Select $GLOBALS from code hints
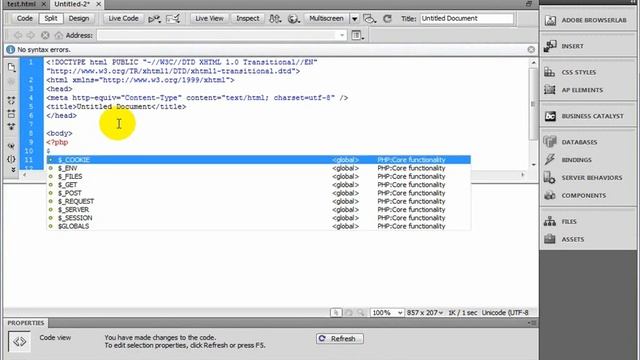Viewport: 640px width, 360px height. [x=258, y=226]
